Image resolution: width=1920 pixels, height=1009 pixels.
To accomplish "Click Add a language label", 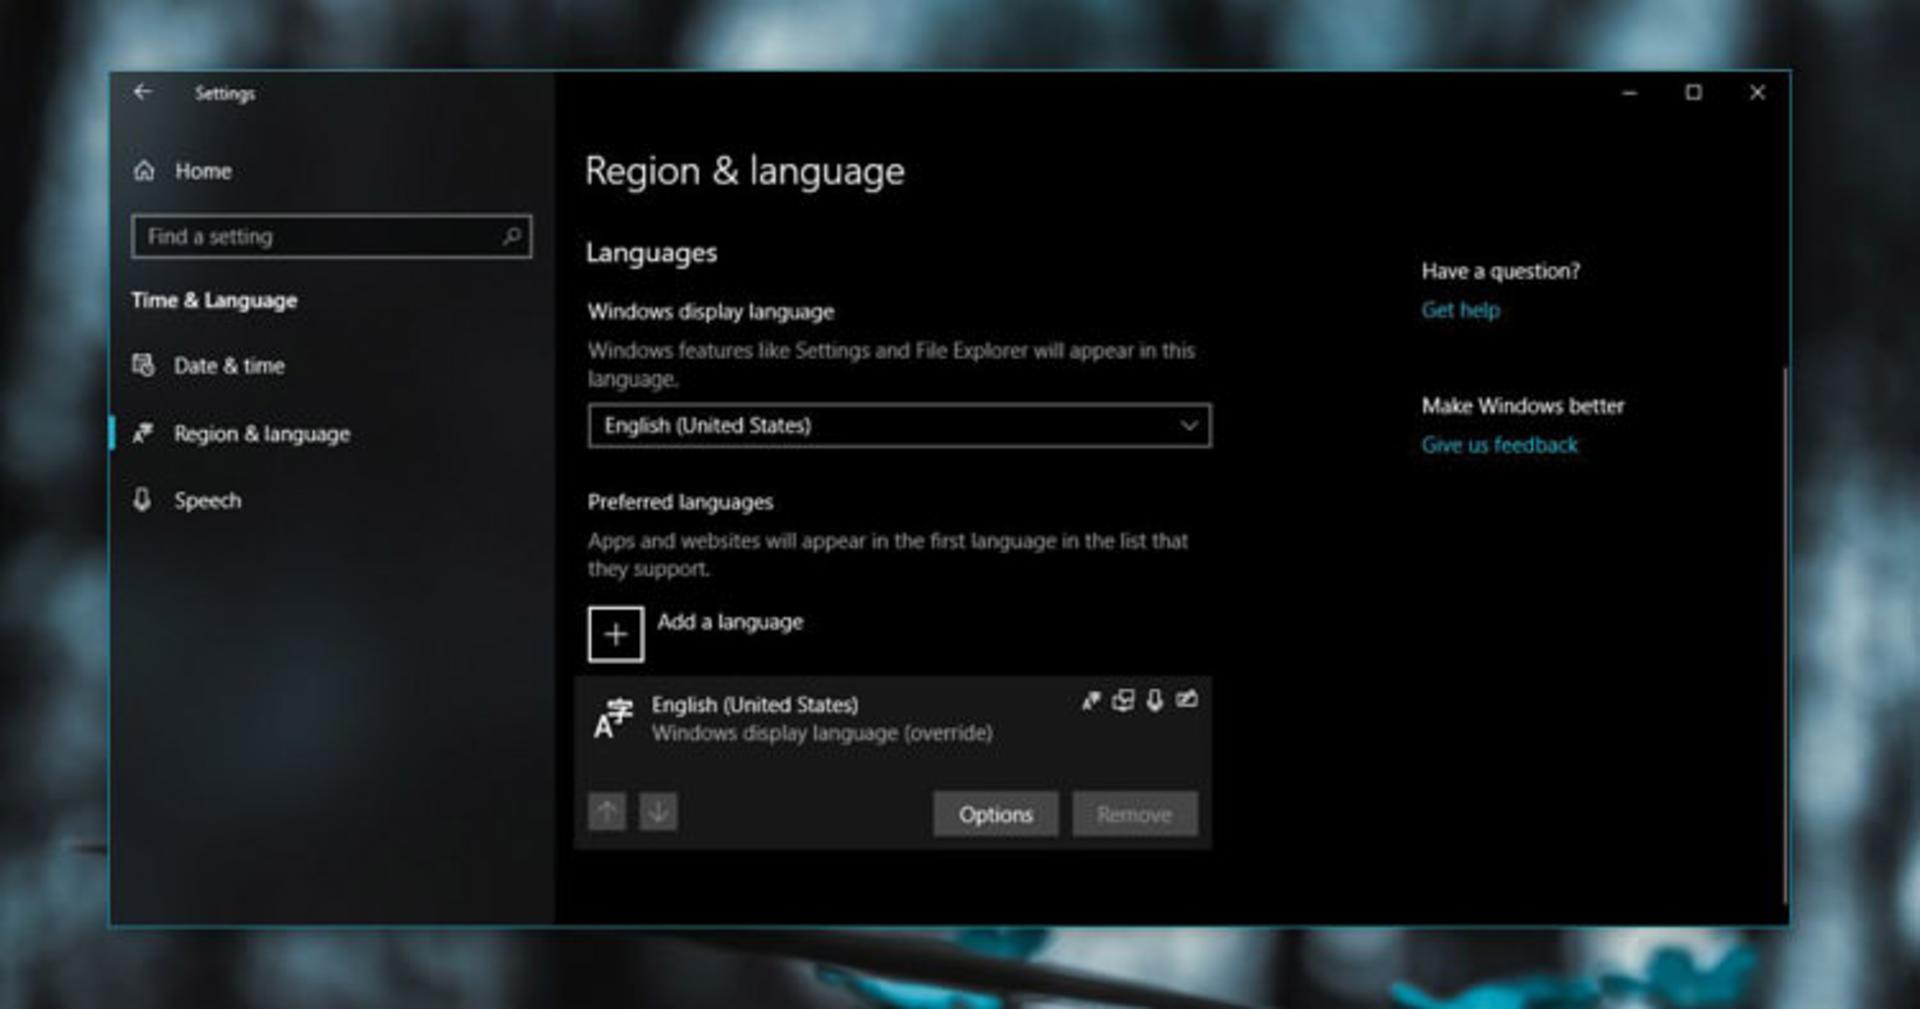I will (x=730, y=622).
